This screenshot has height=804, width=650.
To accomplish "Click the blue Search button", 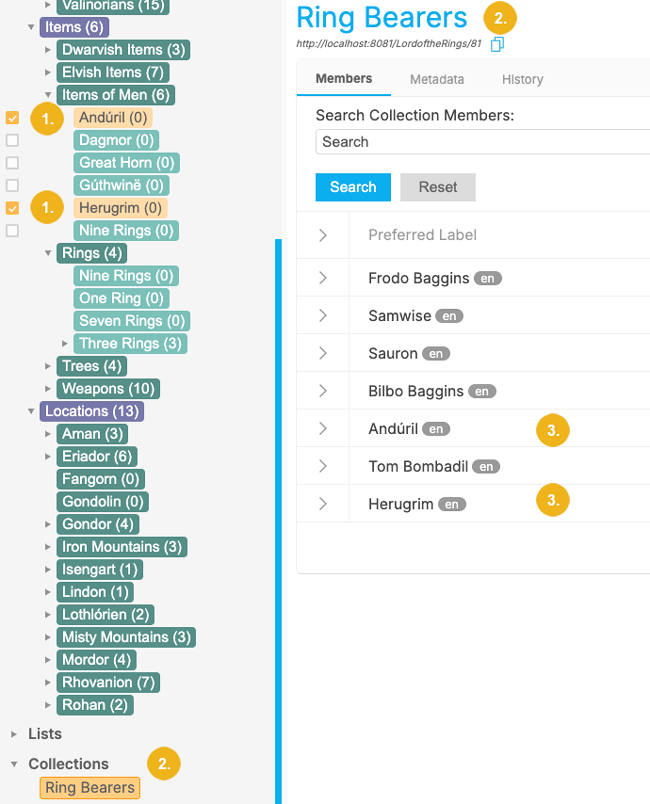I will [353, 187].
